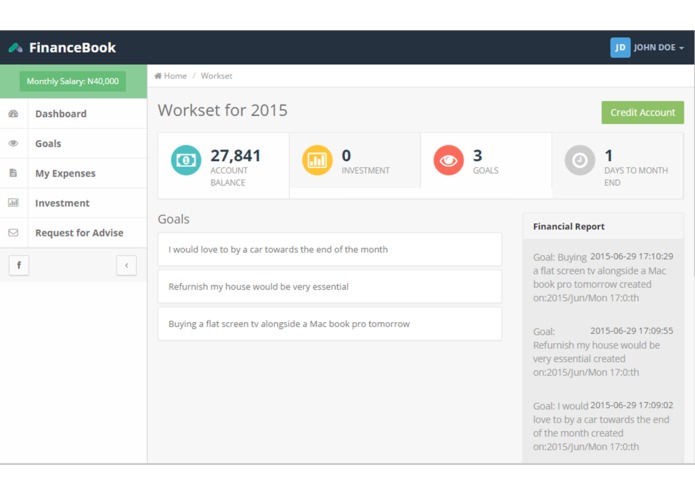695x494 pixels.
Task: Open Request for Advise
Action: 74,233
